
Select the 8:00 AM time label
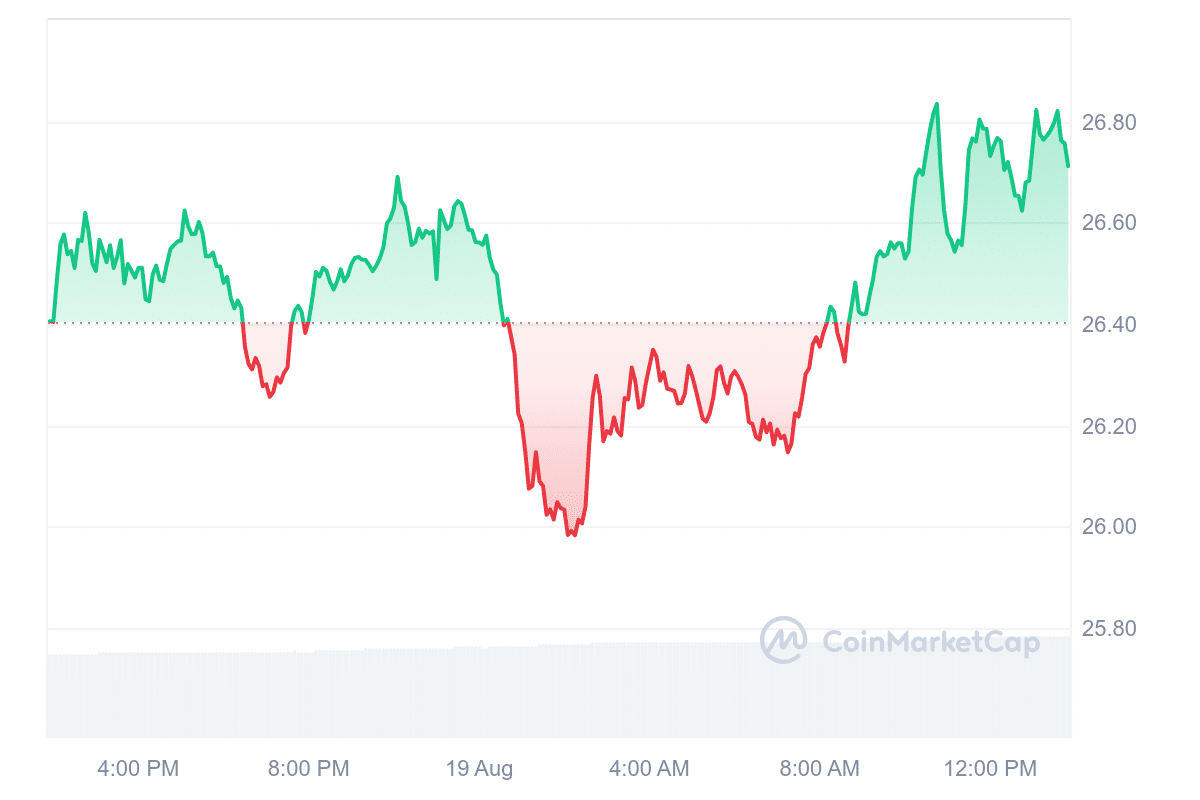[819, 769]
